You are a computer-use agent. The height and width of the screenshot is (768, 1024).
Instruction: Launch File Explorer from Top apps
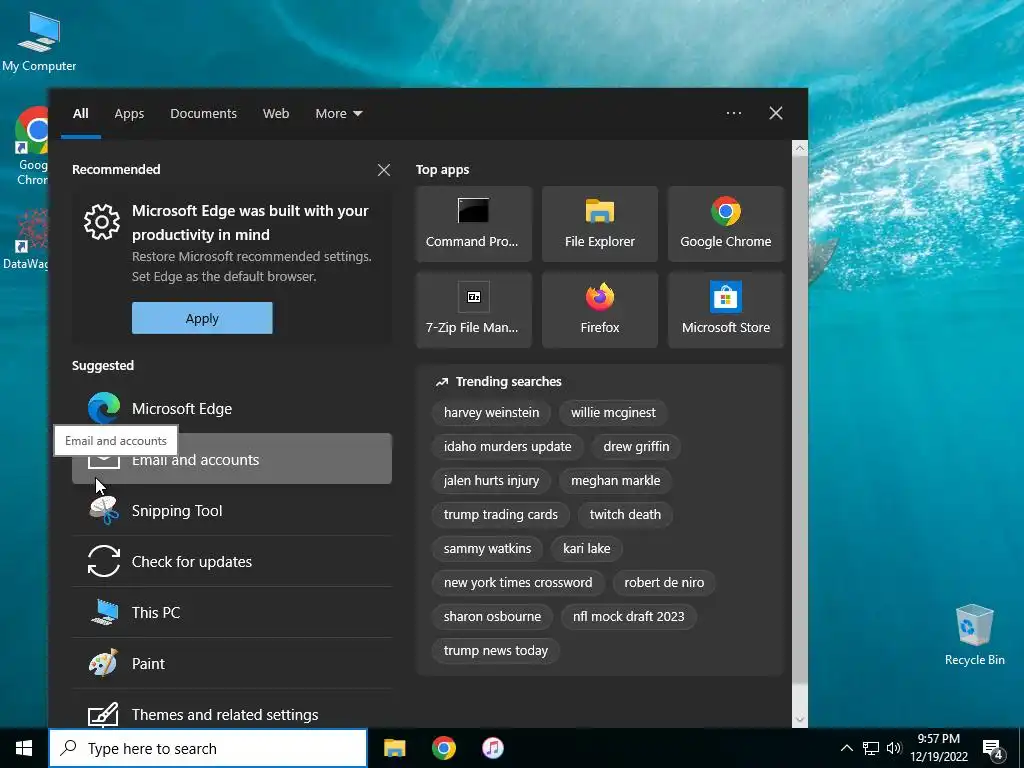(600, 224)
